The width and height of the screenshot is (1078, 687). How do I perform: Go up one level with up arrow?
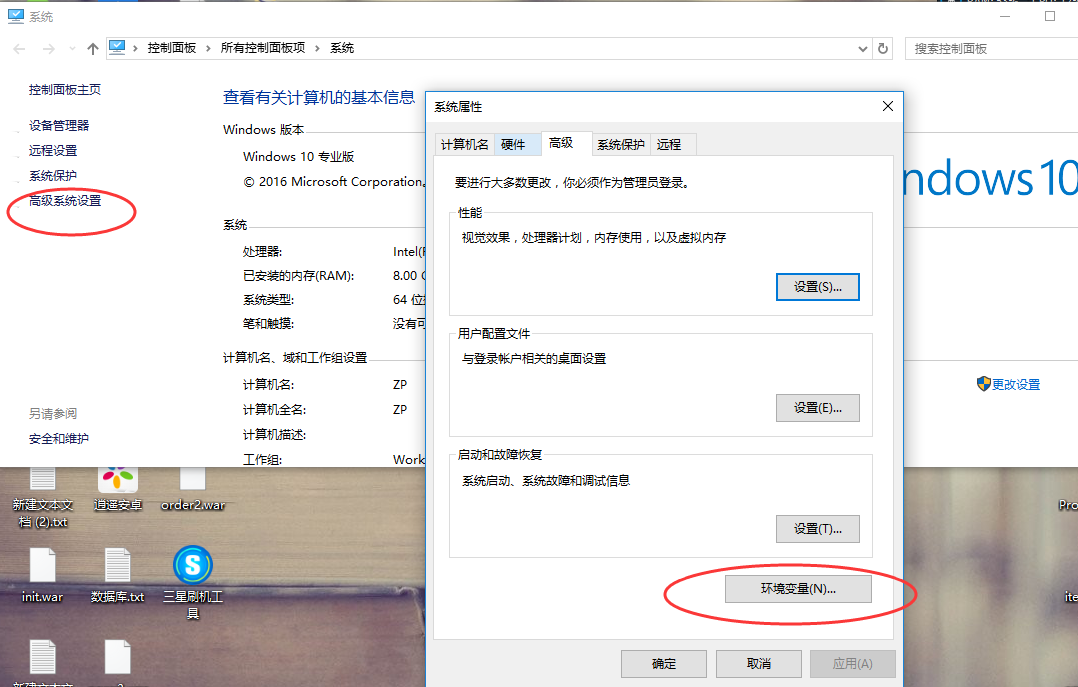pos(93,49)
